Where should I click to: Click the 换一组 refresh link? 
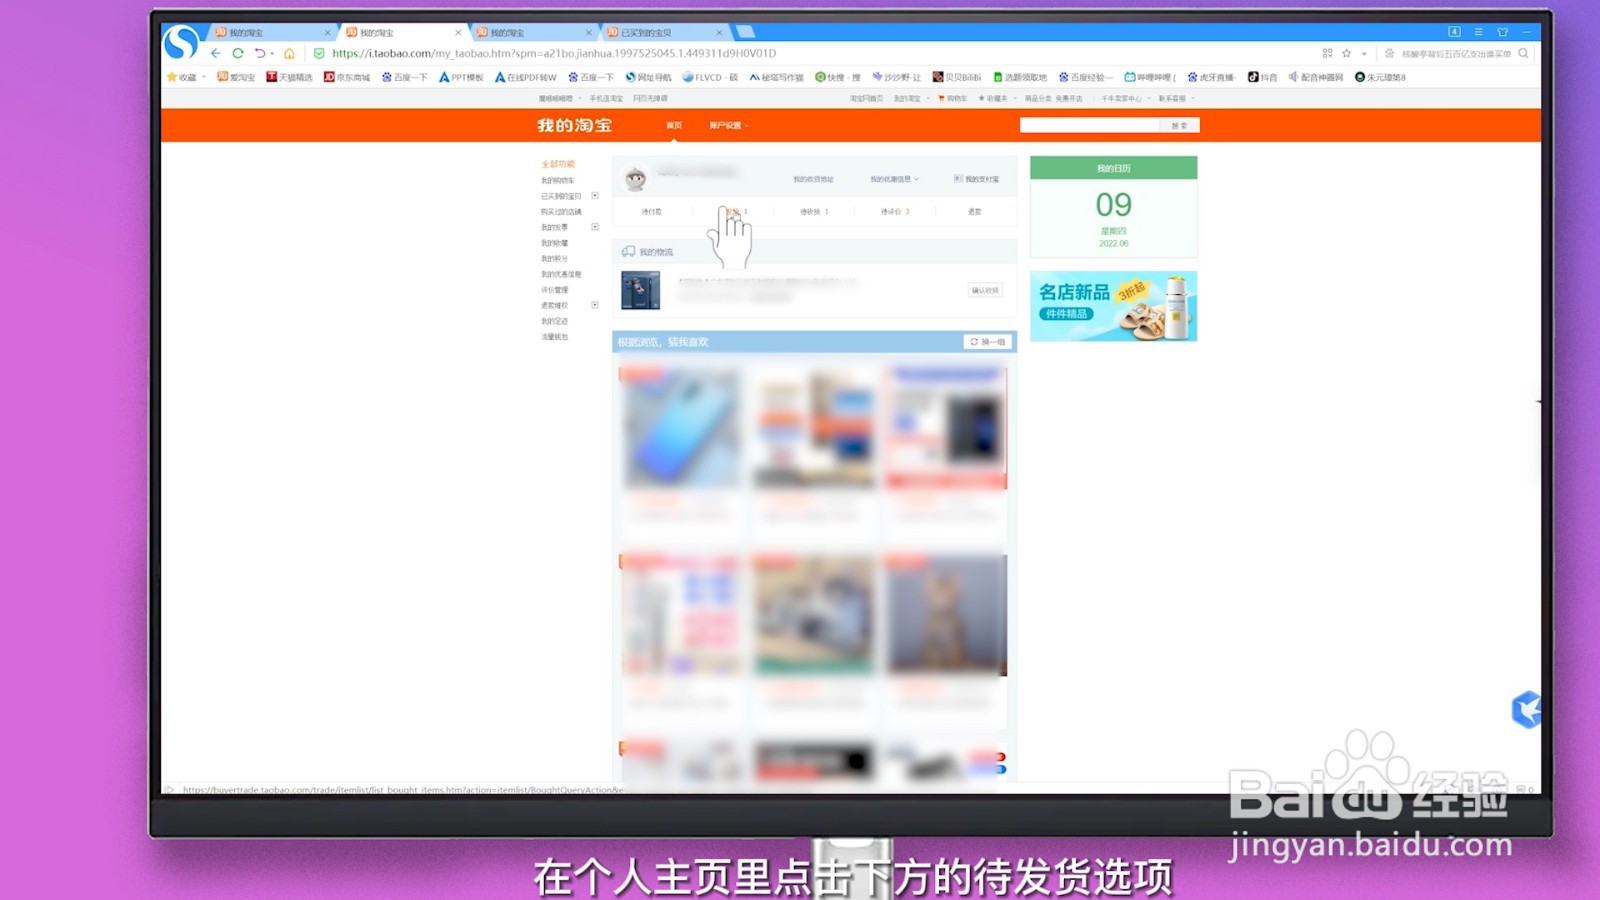coord(987,341)
